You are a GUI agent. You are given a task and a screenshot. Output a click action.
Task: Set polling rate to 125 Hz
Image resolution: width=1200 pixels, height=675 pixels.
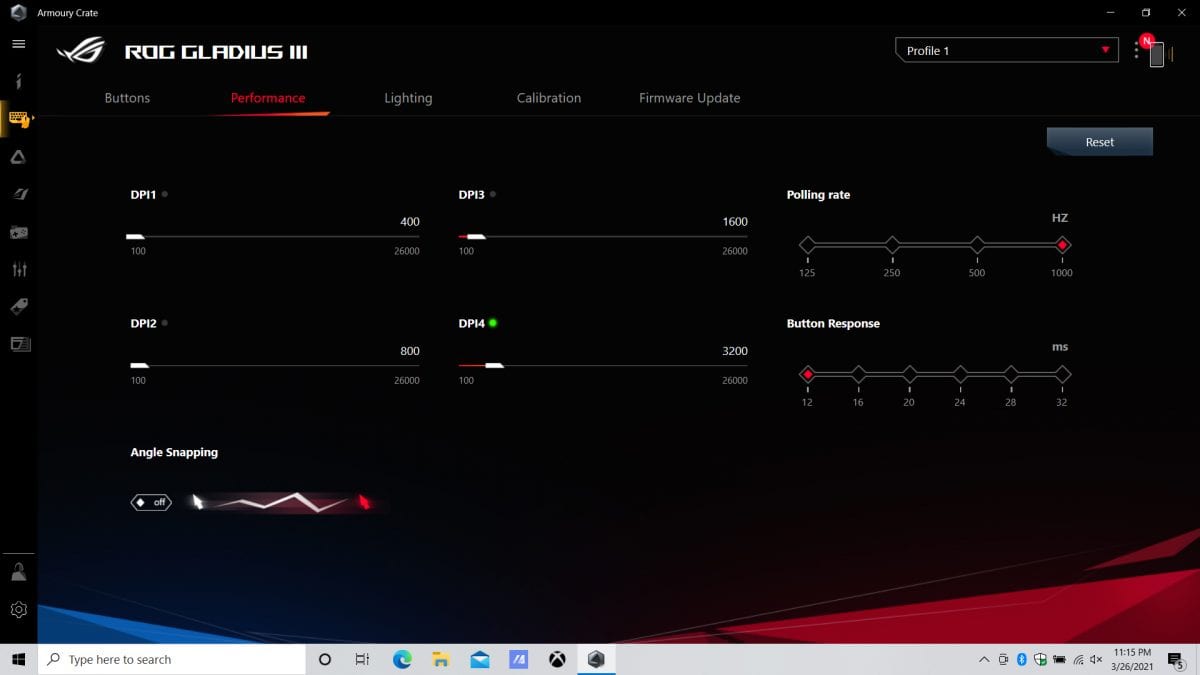pos(807,245)
